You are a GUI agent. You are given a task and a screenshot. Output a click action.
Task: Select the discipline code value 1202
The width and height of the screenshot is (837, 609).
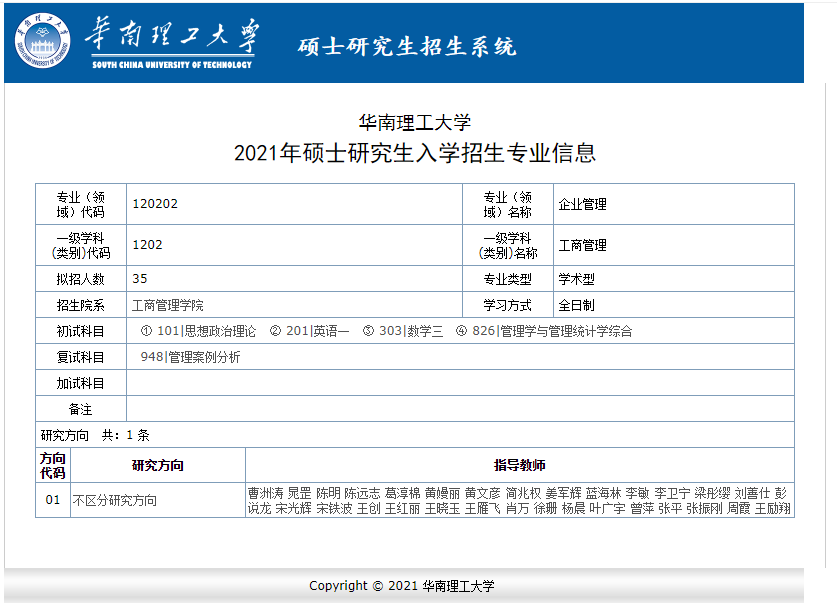147,245
